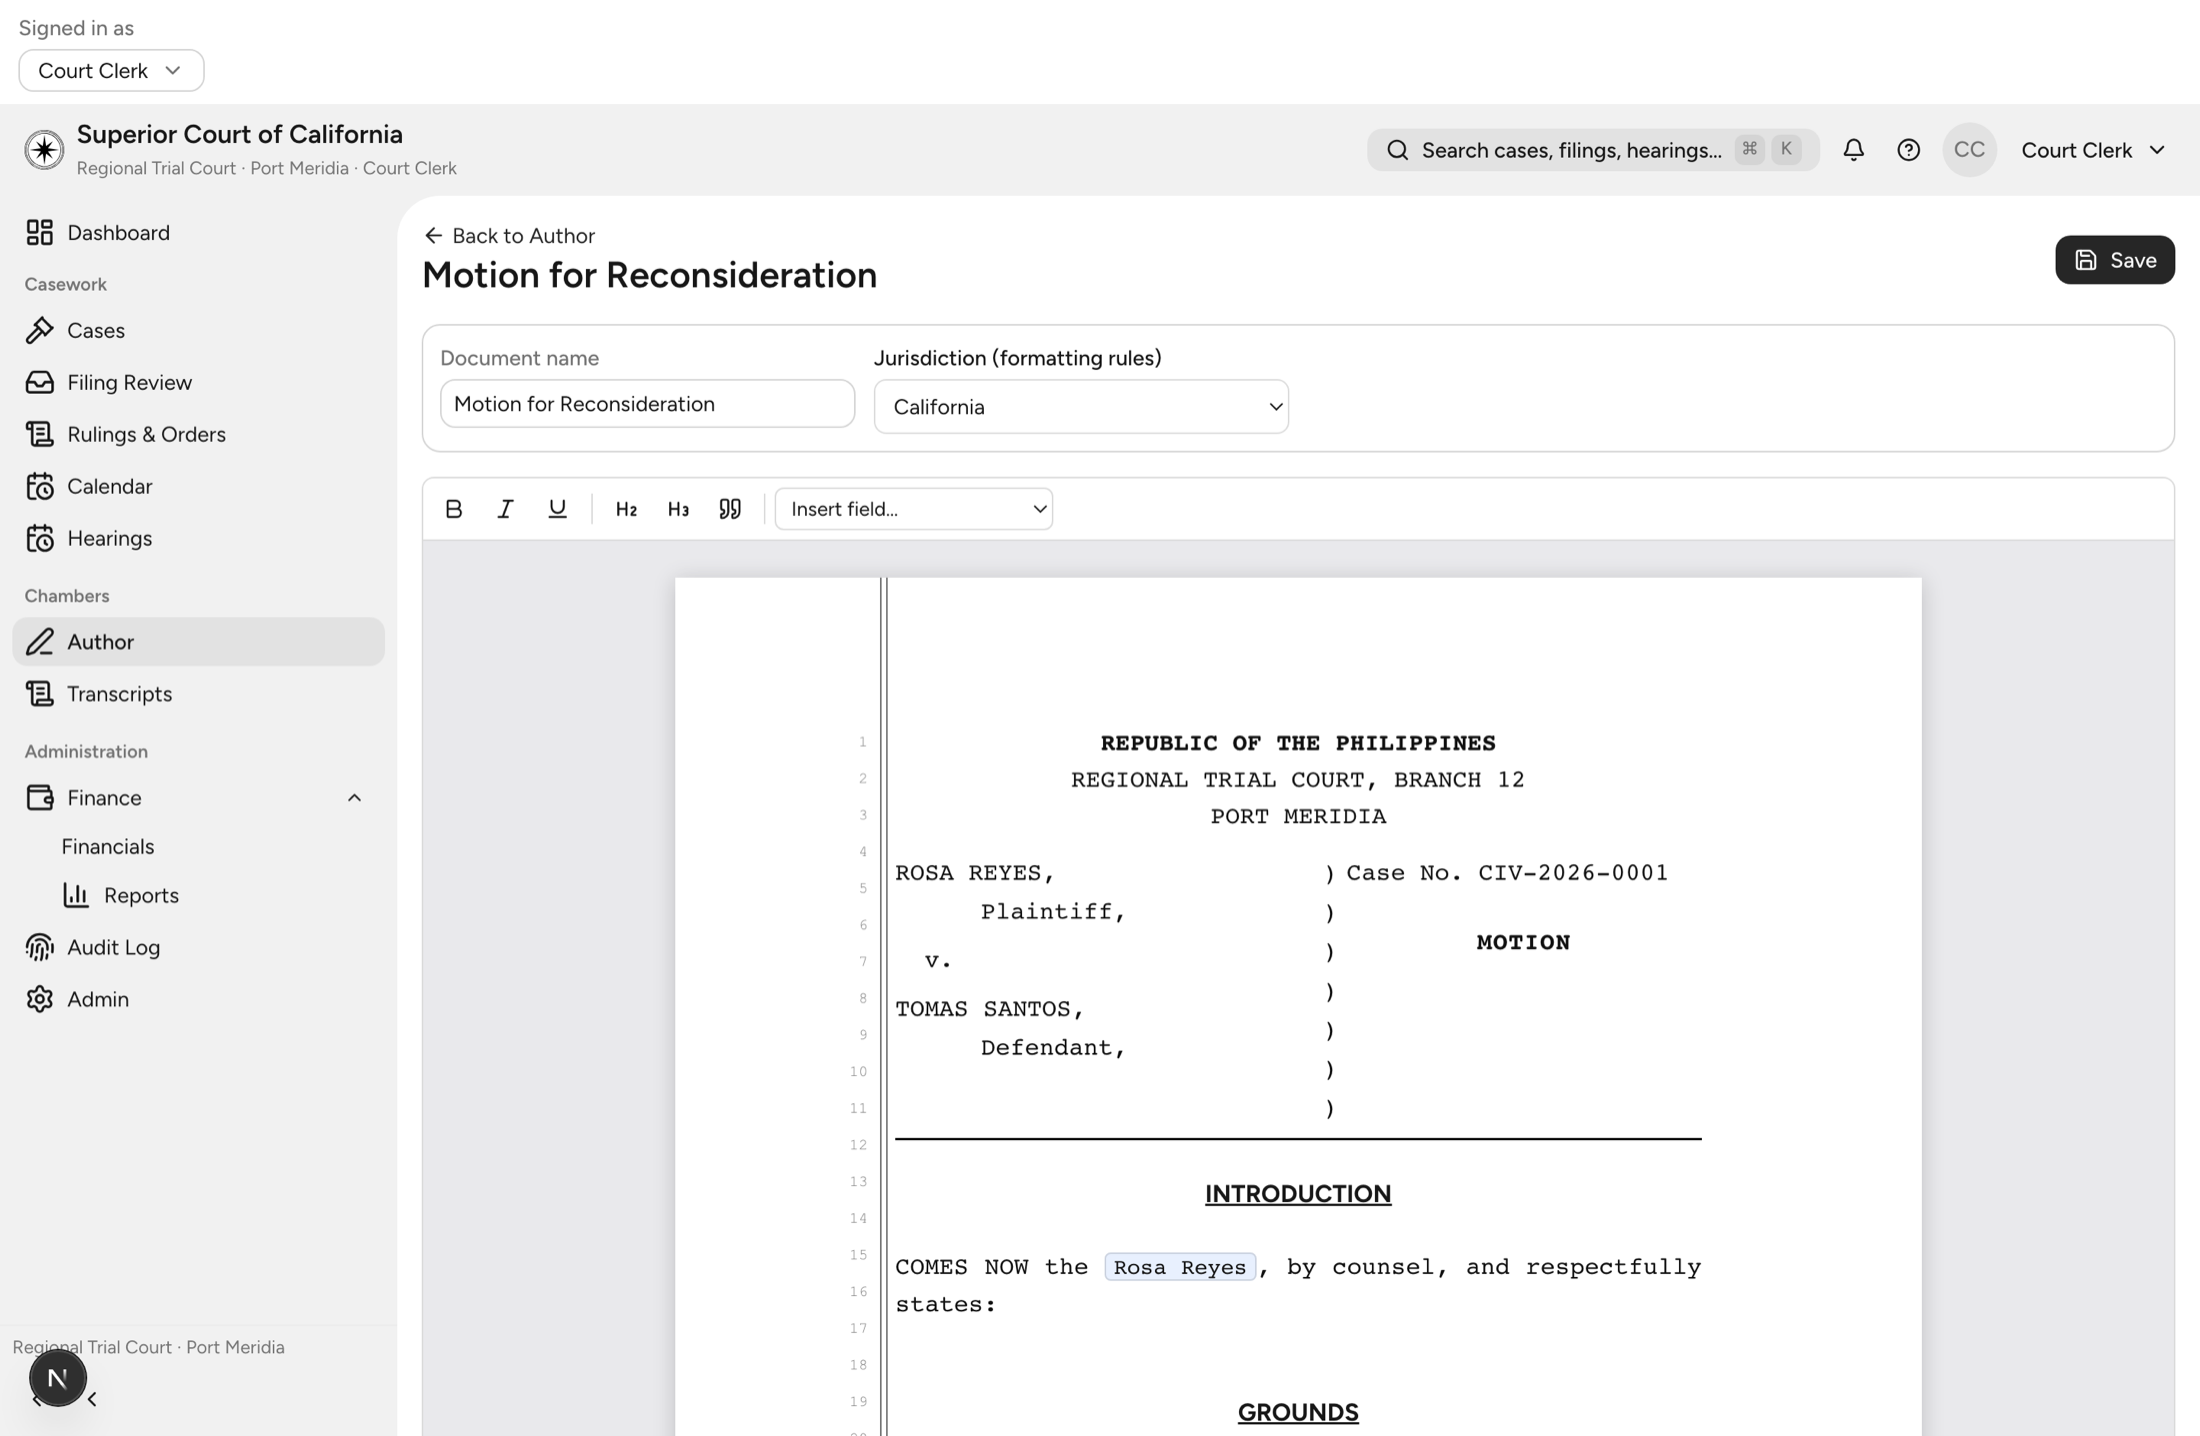This screenshot has width=2200, height=1436.
Task: Toggle underline formatting in editor toolbar
Action: [557, 509]
